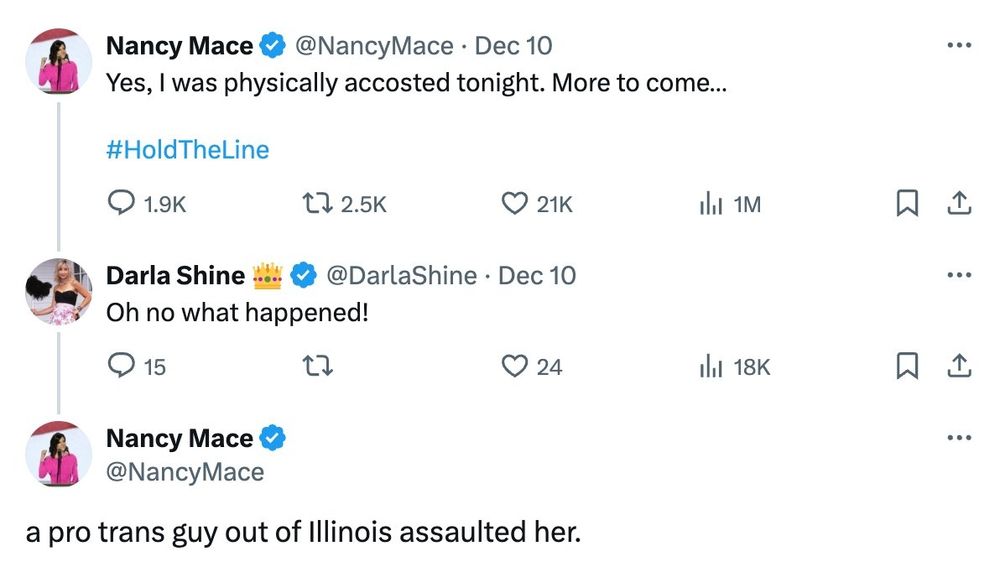
Task: Click Nancy Mace's avatar on top tweet
Action: tap(58, 61)
